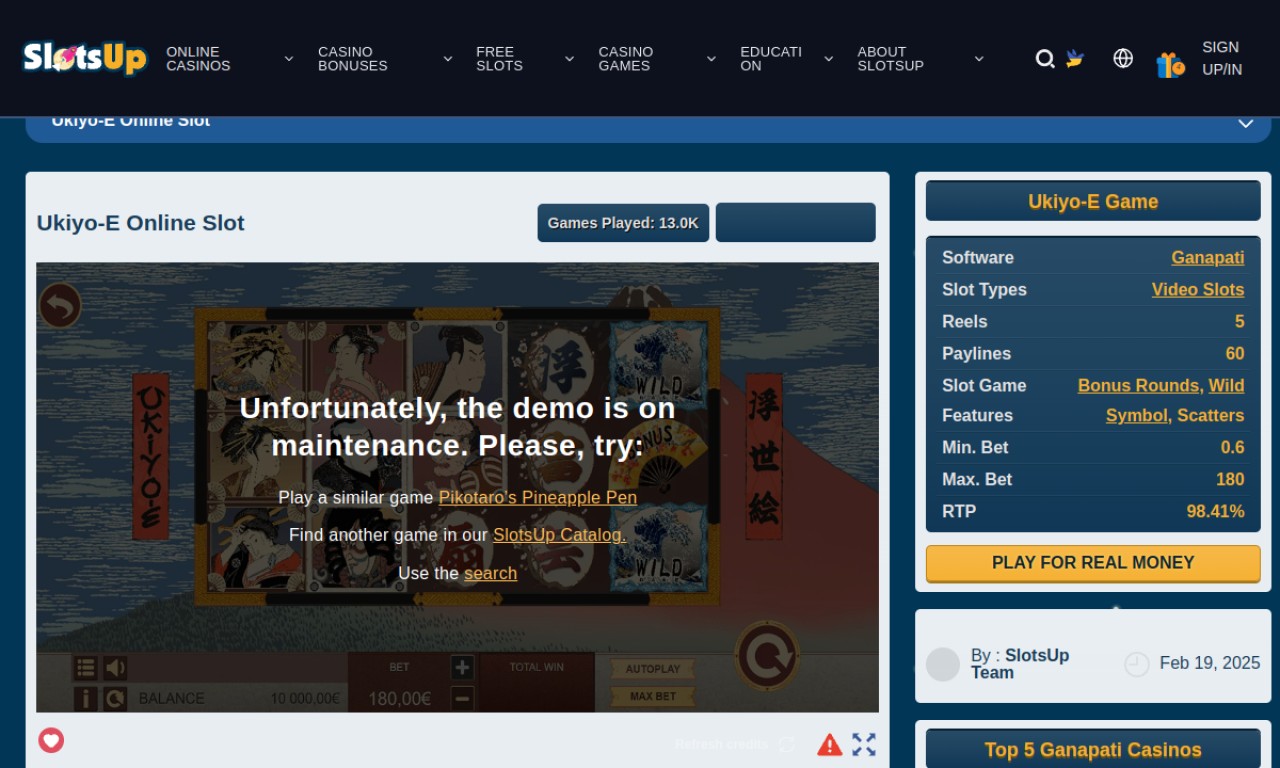Open the SlotsUp home logo
Viewport: 1280px width, 768px height.
click(85, 58)
